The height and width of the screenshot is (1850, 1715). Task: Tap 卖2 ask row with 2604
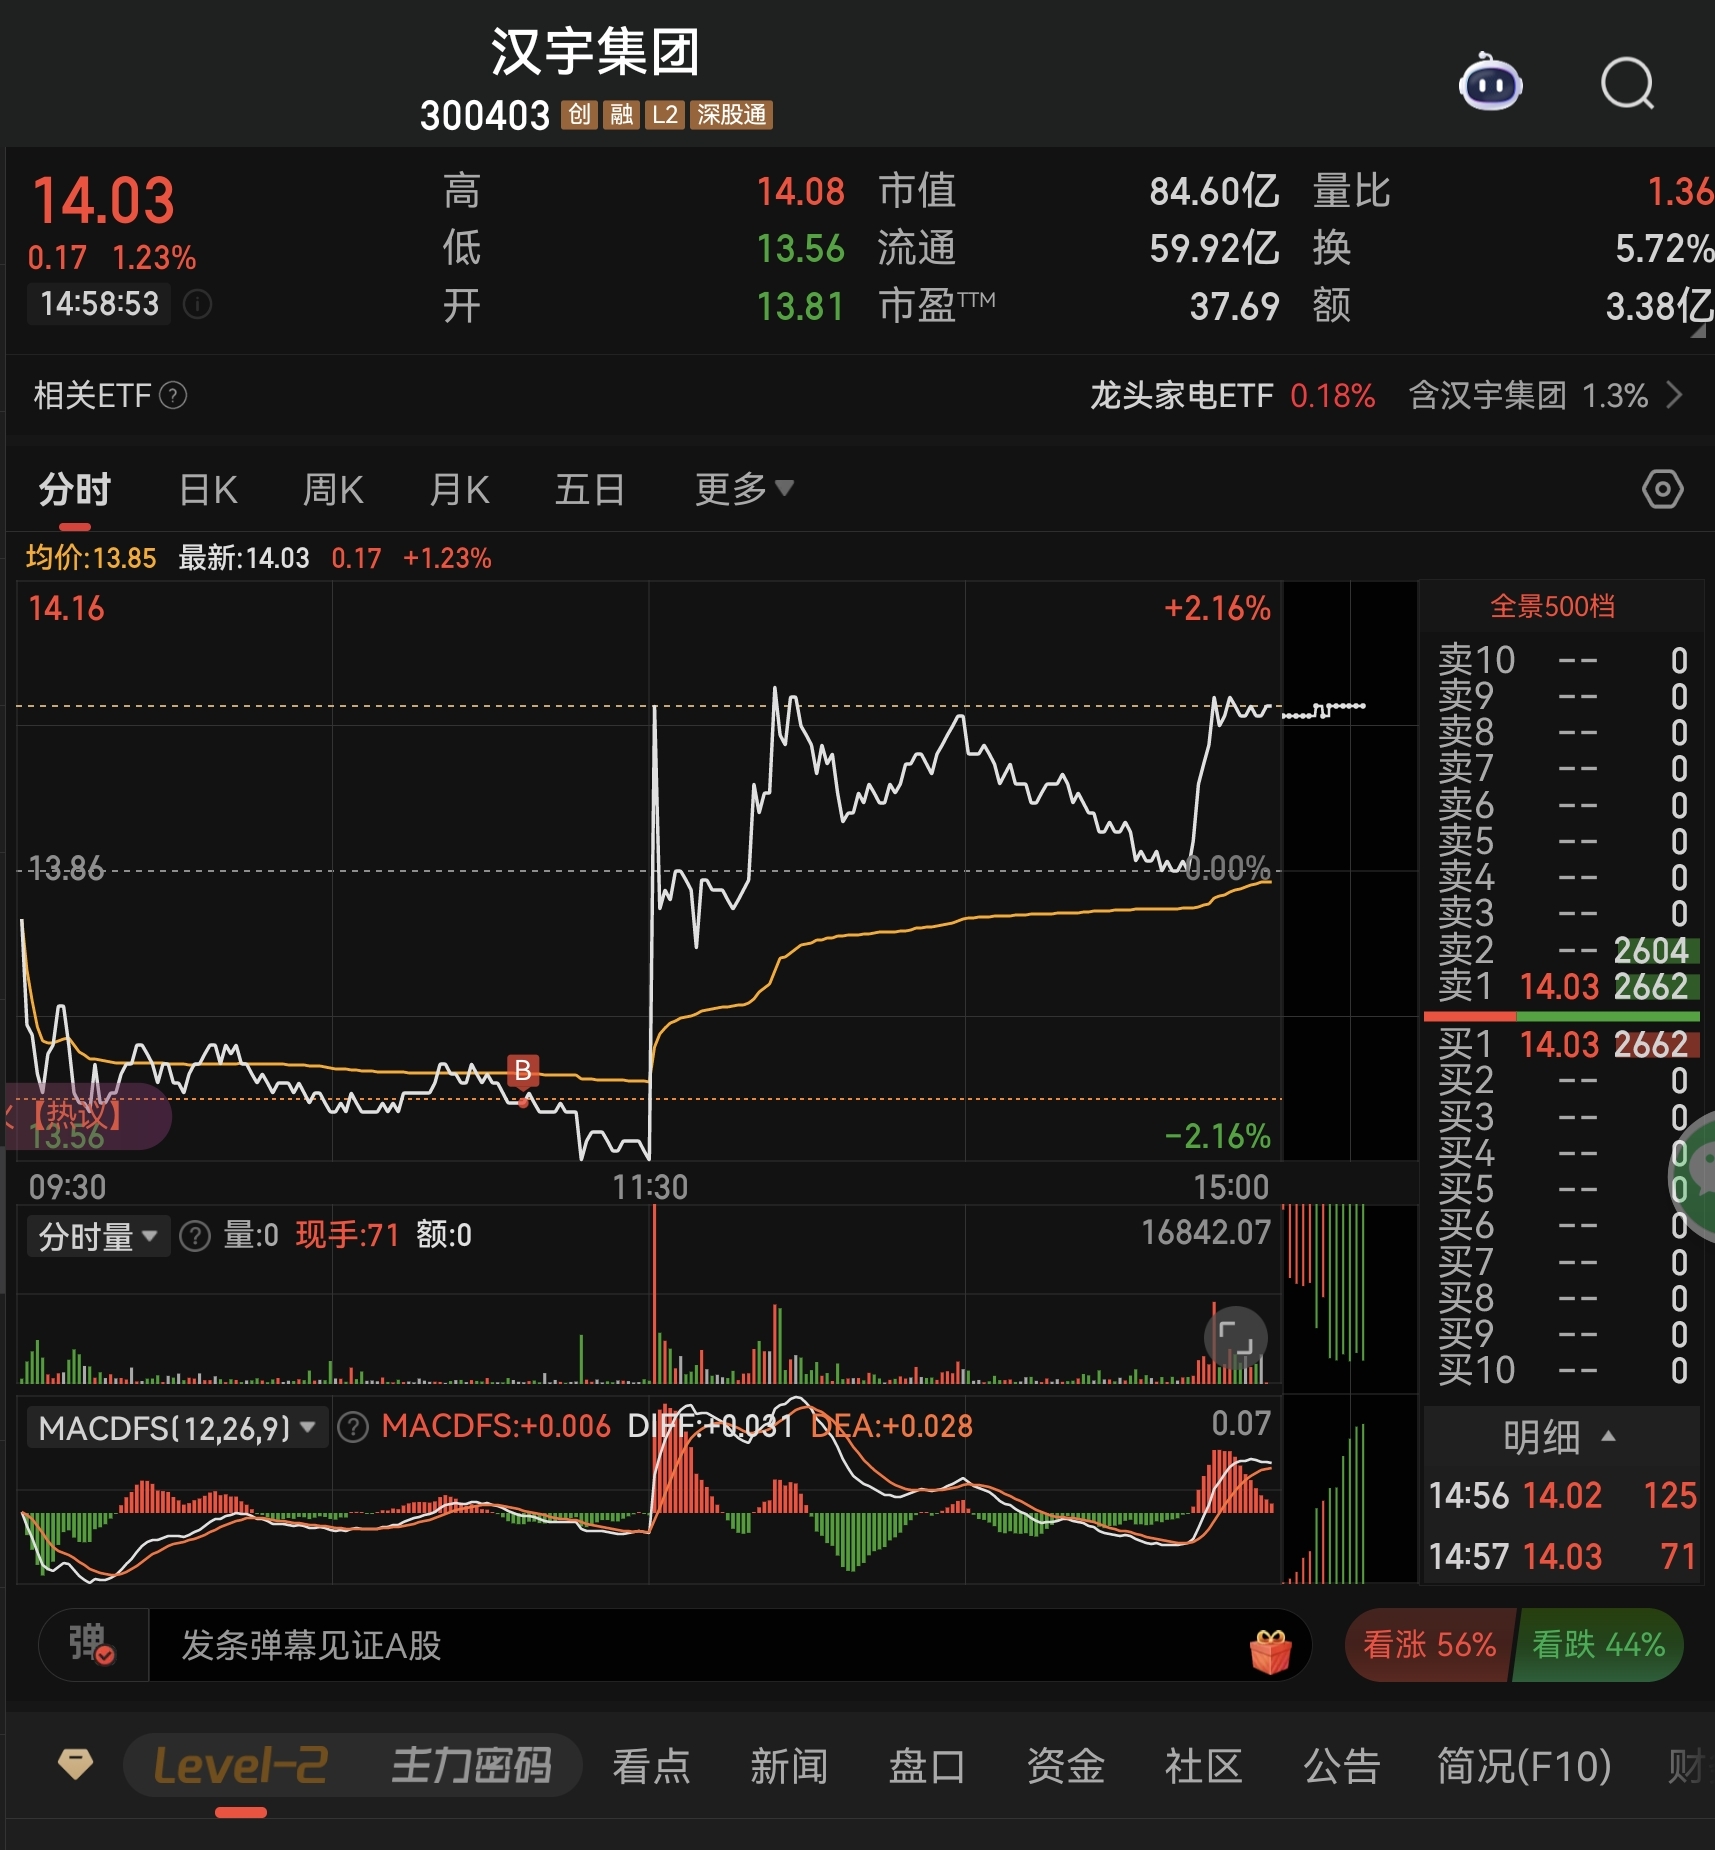(x=1562, y=950)
